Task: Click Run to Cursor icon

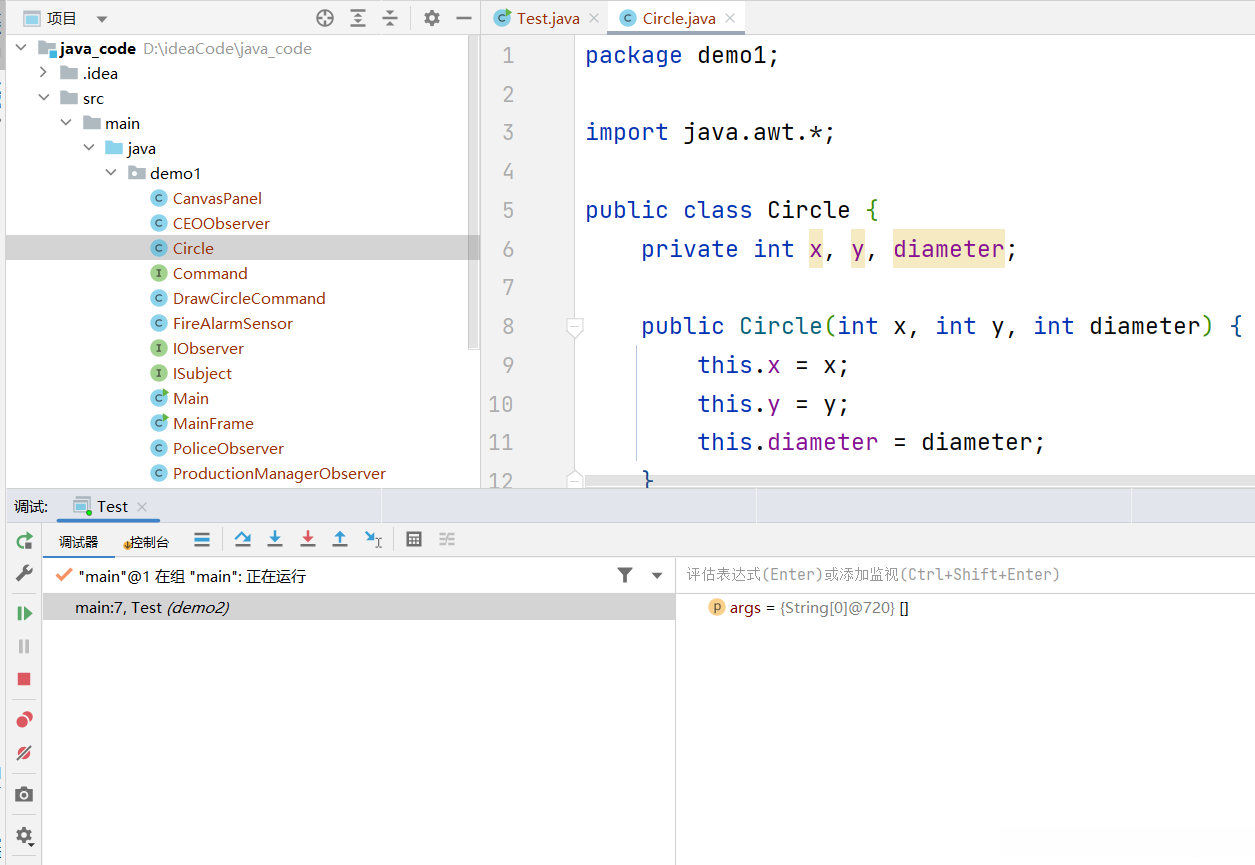Action: coord(373,540)
